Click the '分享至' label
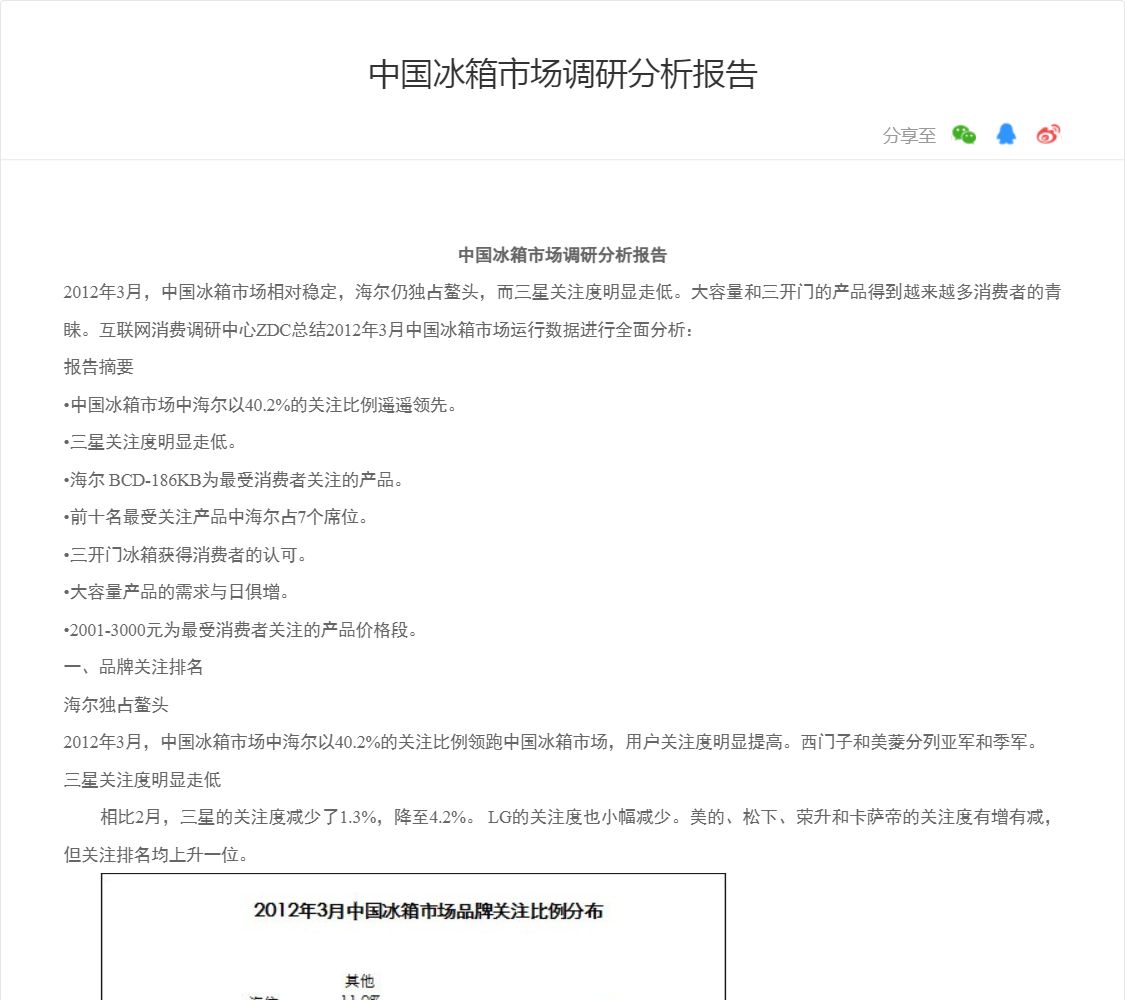 click(909, 136)
